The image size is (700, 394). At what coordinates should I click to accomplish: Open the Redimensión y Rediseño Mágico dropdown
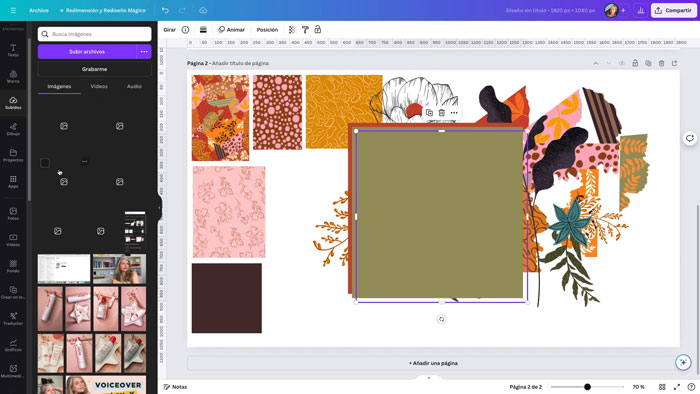pos(103,10)
